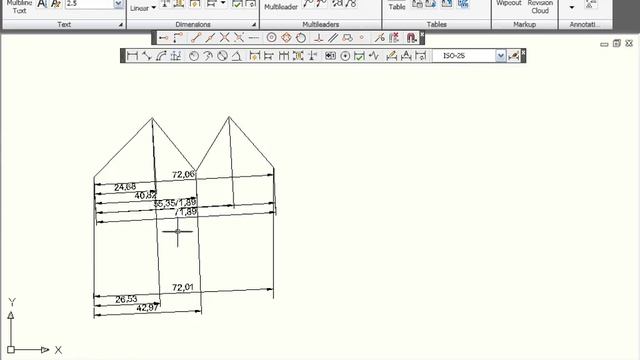Image resolution: width=640 pixels, height=360 pixels.
Task: Run Dimension Update tool
Action: [x=420, y=56]
